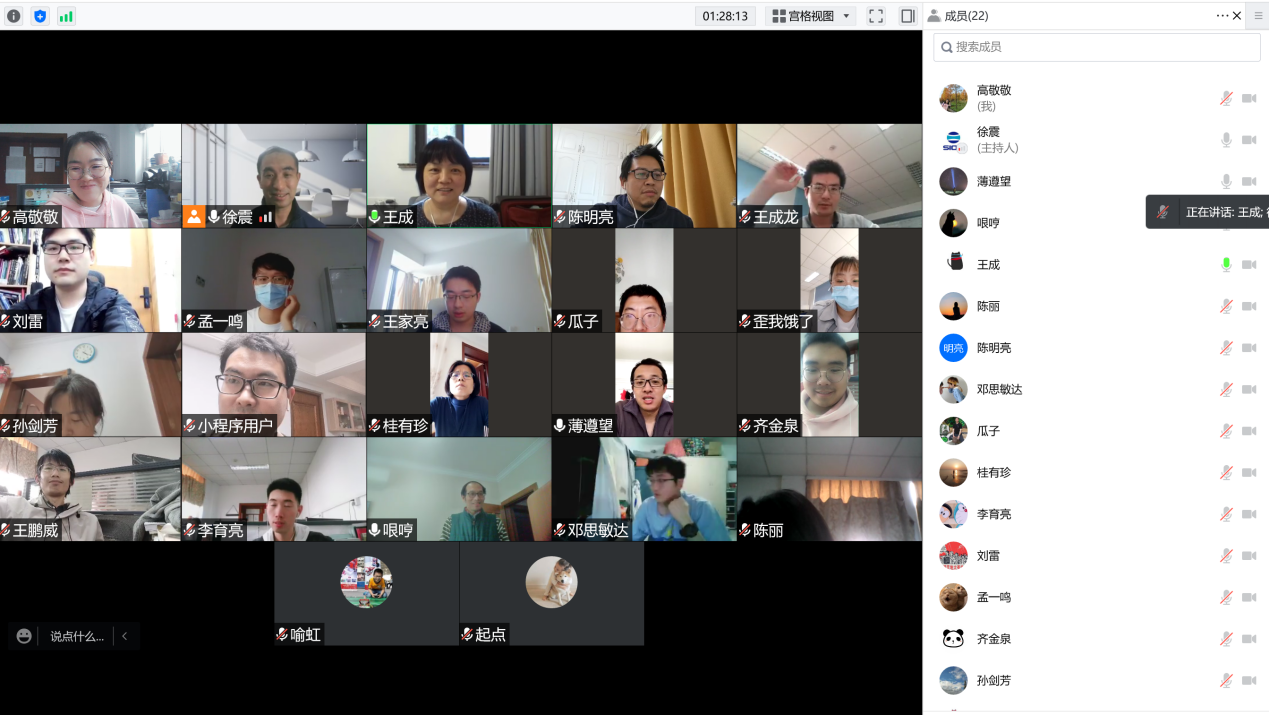Image resolution: width=1269 pixels, height=715 pixels.
Task: Select 邓思敏达 in the member list
Action: point(999,390)
